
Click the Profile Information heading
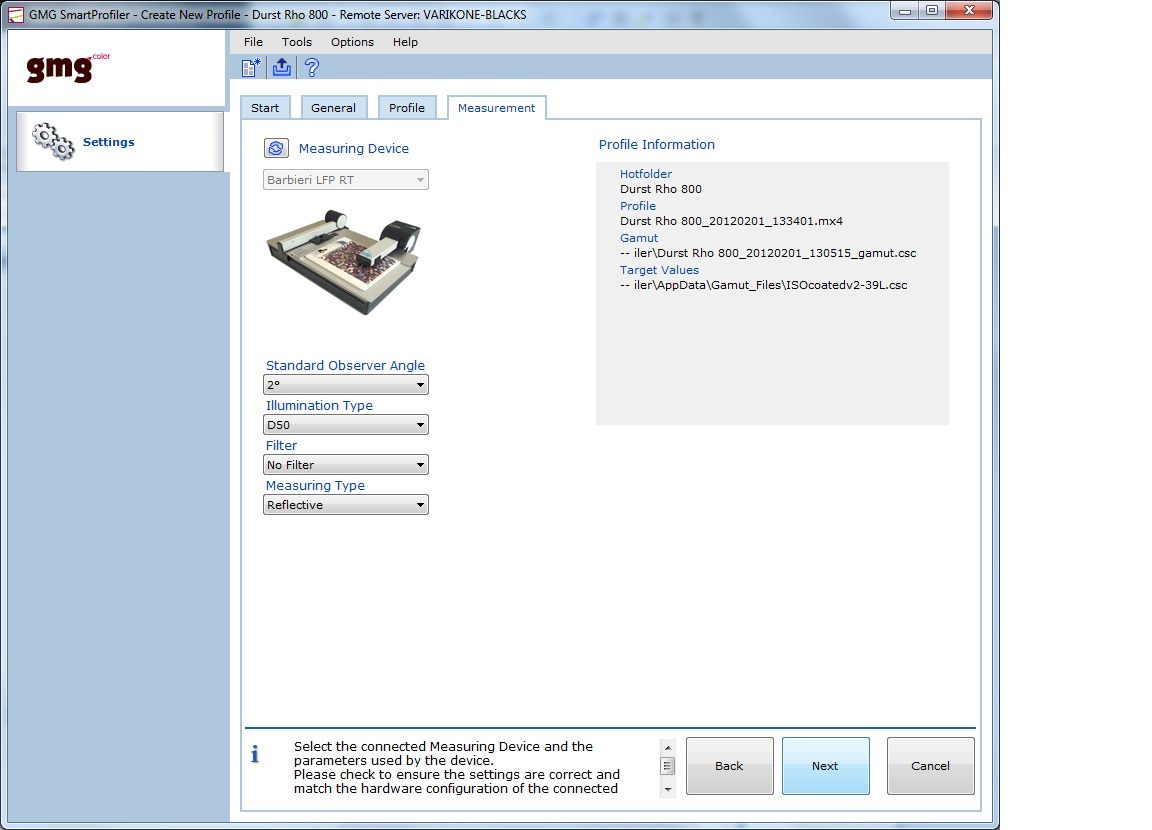(657, 145)
